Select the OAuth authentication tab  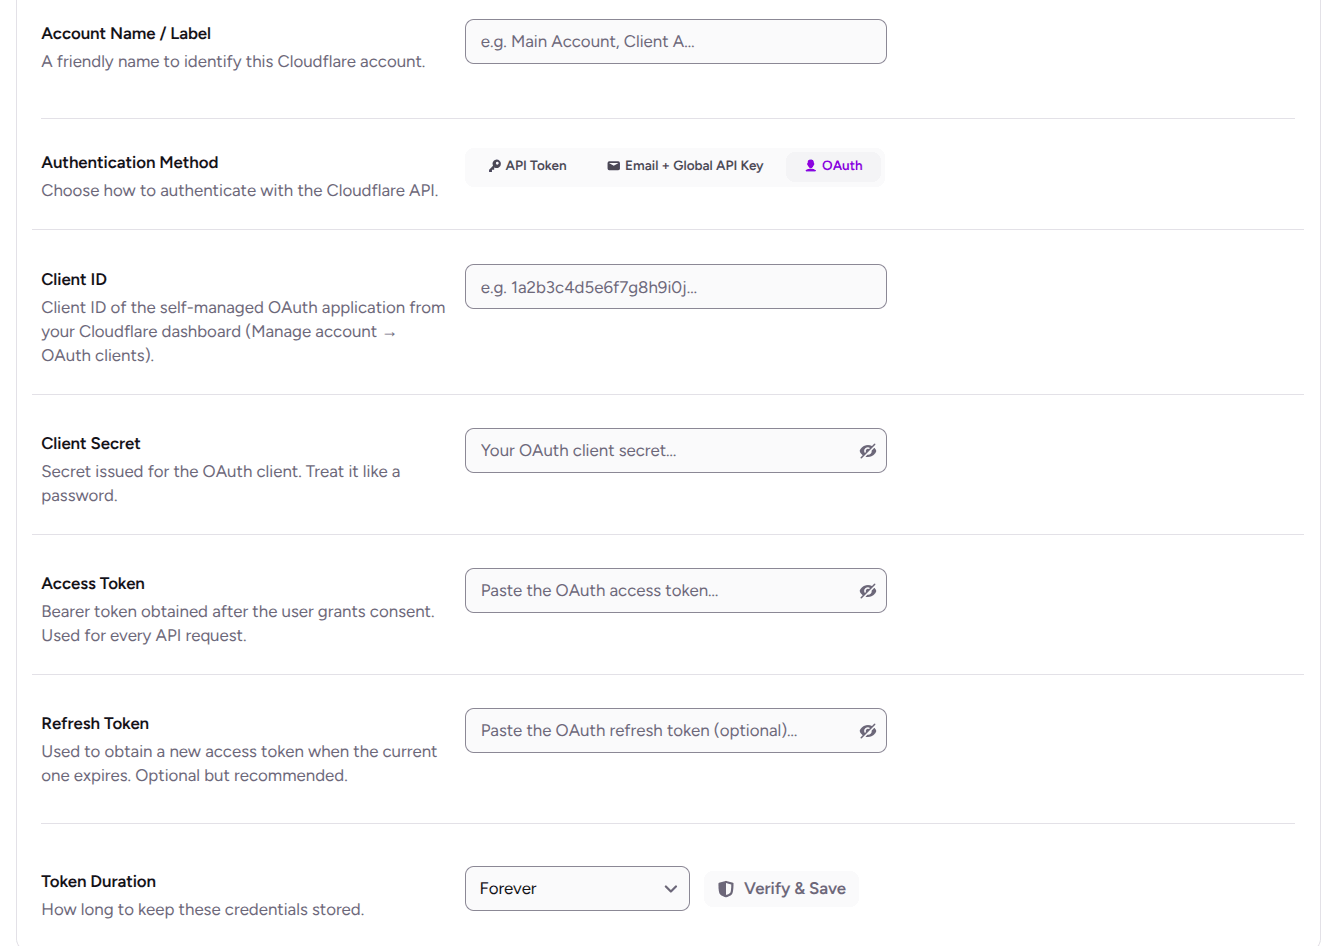coord(834,166)
